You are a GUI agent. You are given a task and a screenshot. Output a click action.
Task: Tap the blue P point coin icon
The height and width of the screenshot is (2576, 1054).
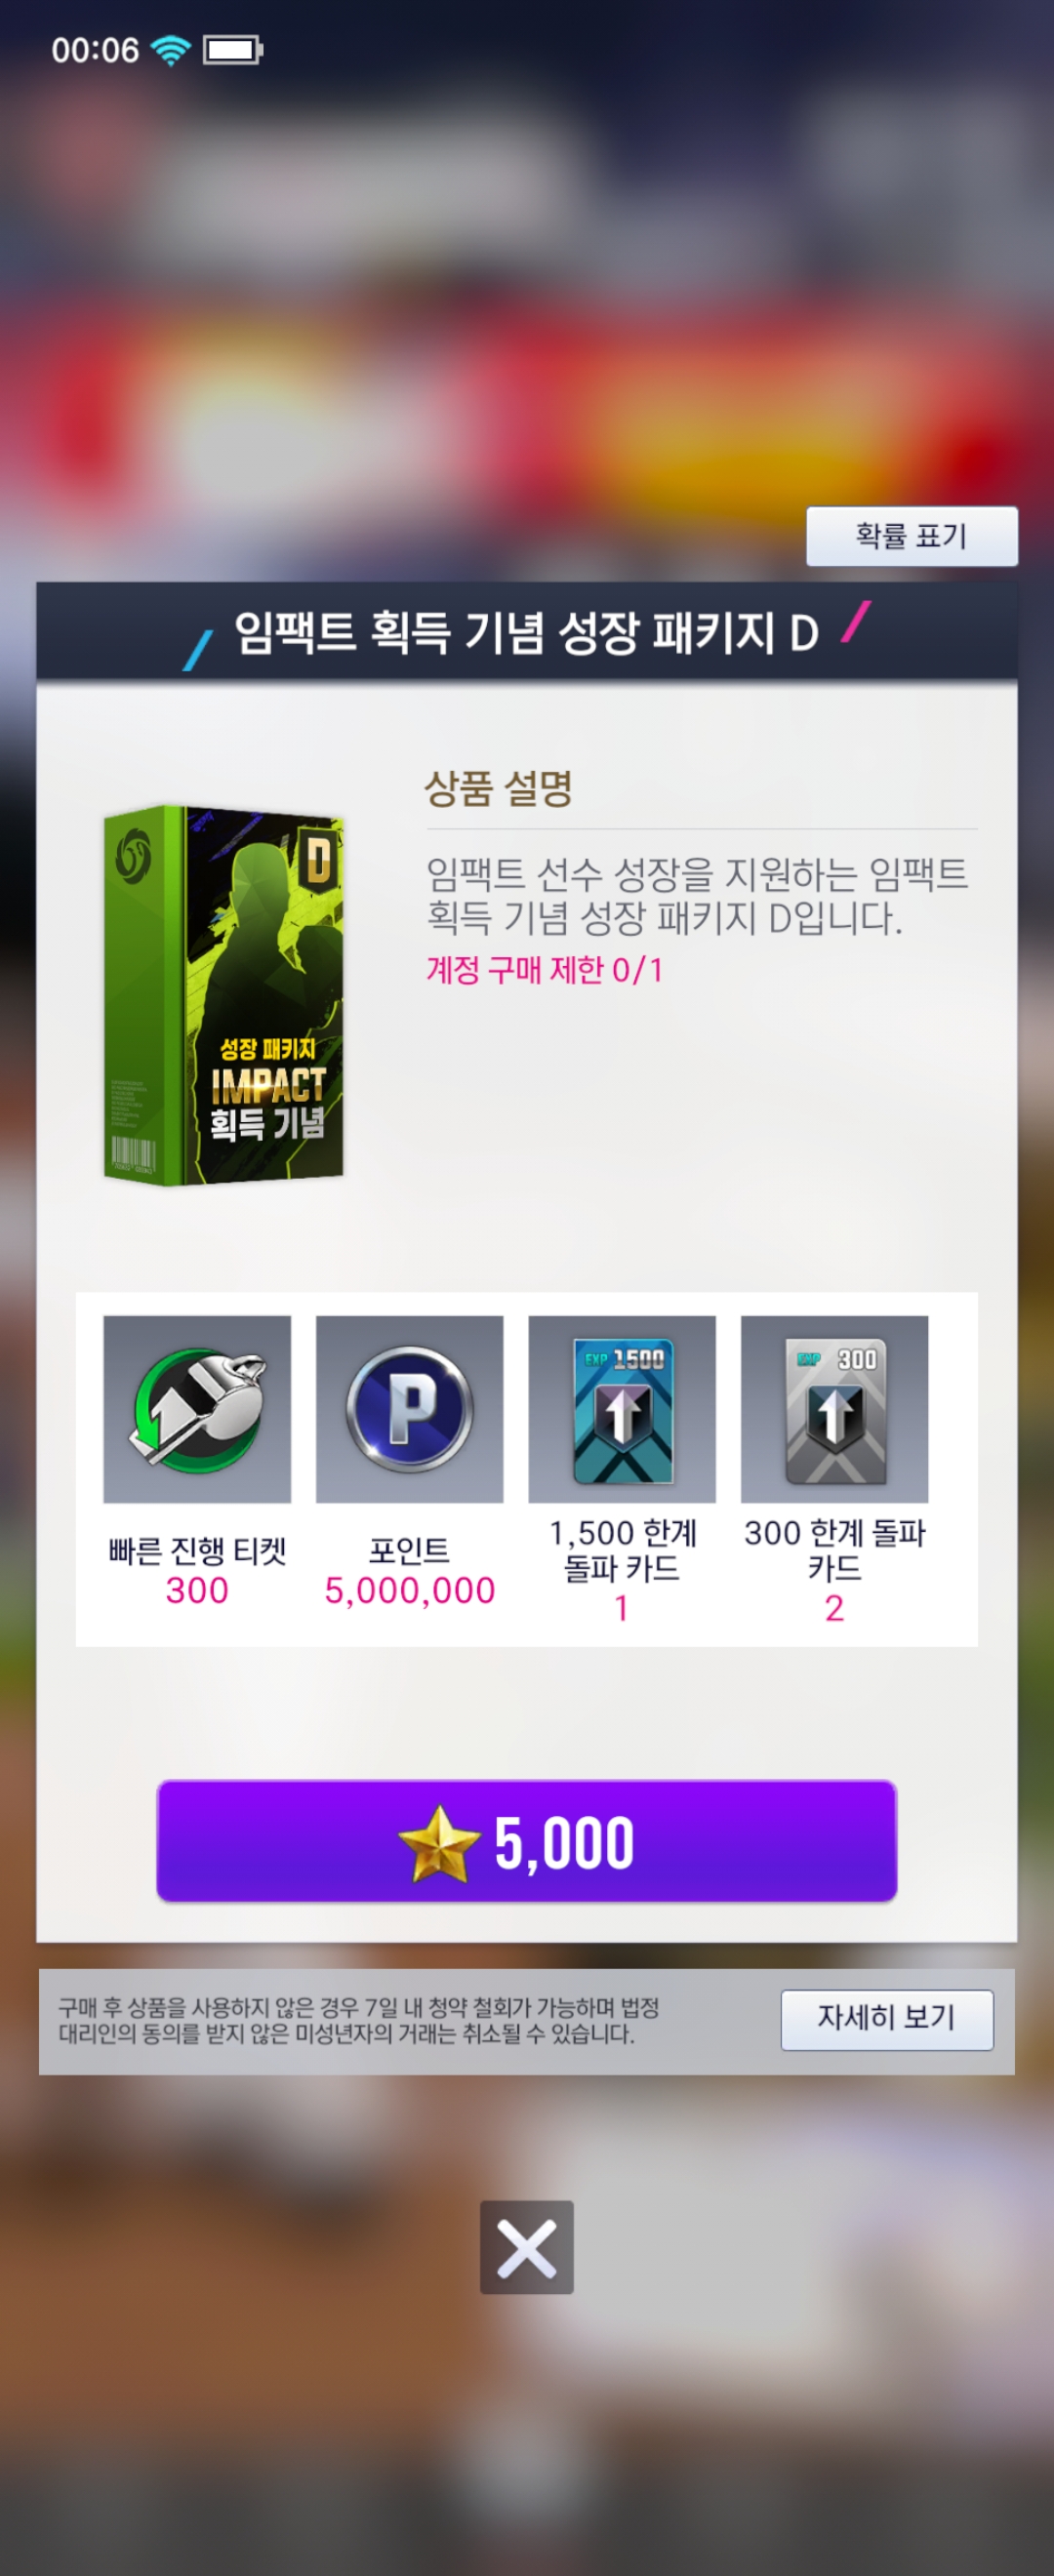(x=409, y=1409)
